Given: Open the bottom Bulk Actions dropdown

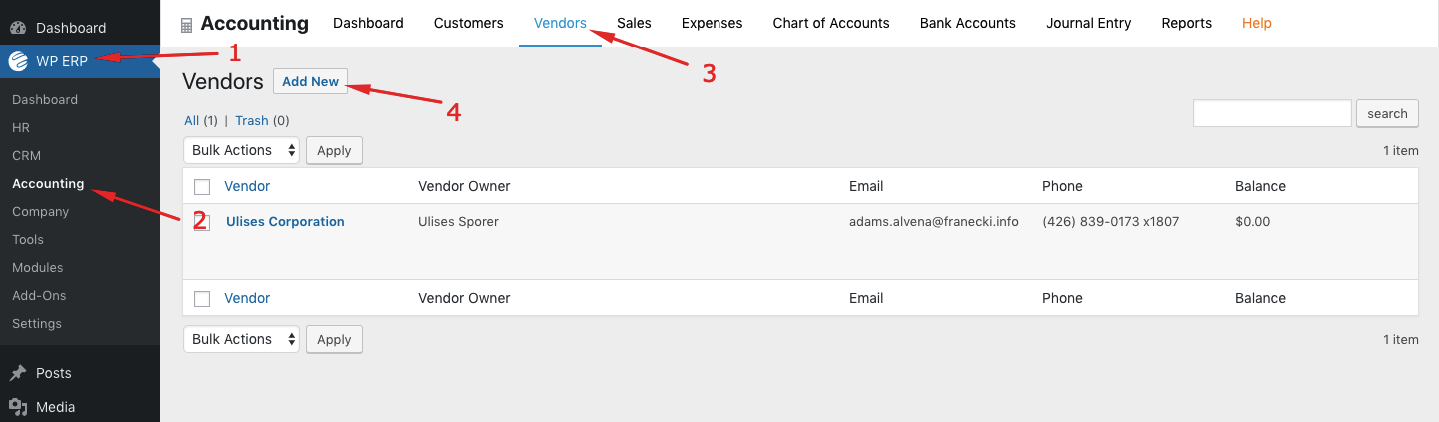Looking at the screenshot, I should pyautogui.click(x=241, y=339).
